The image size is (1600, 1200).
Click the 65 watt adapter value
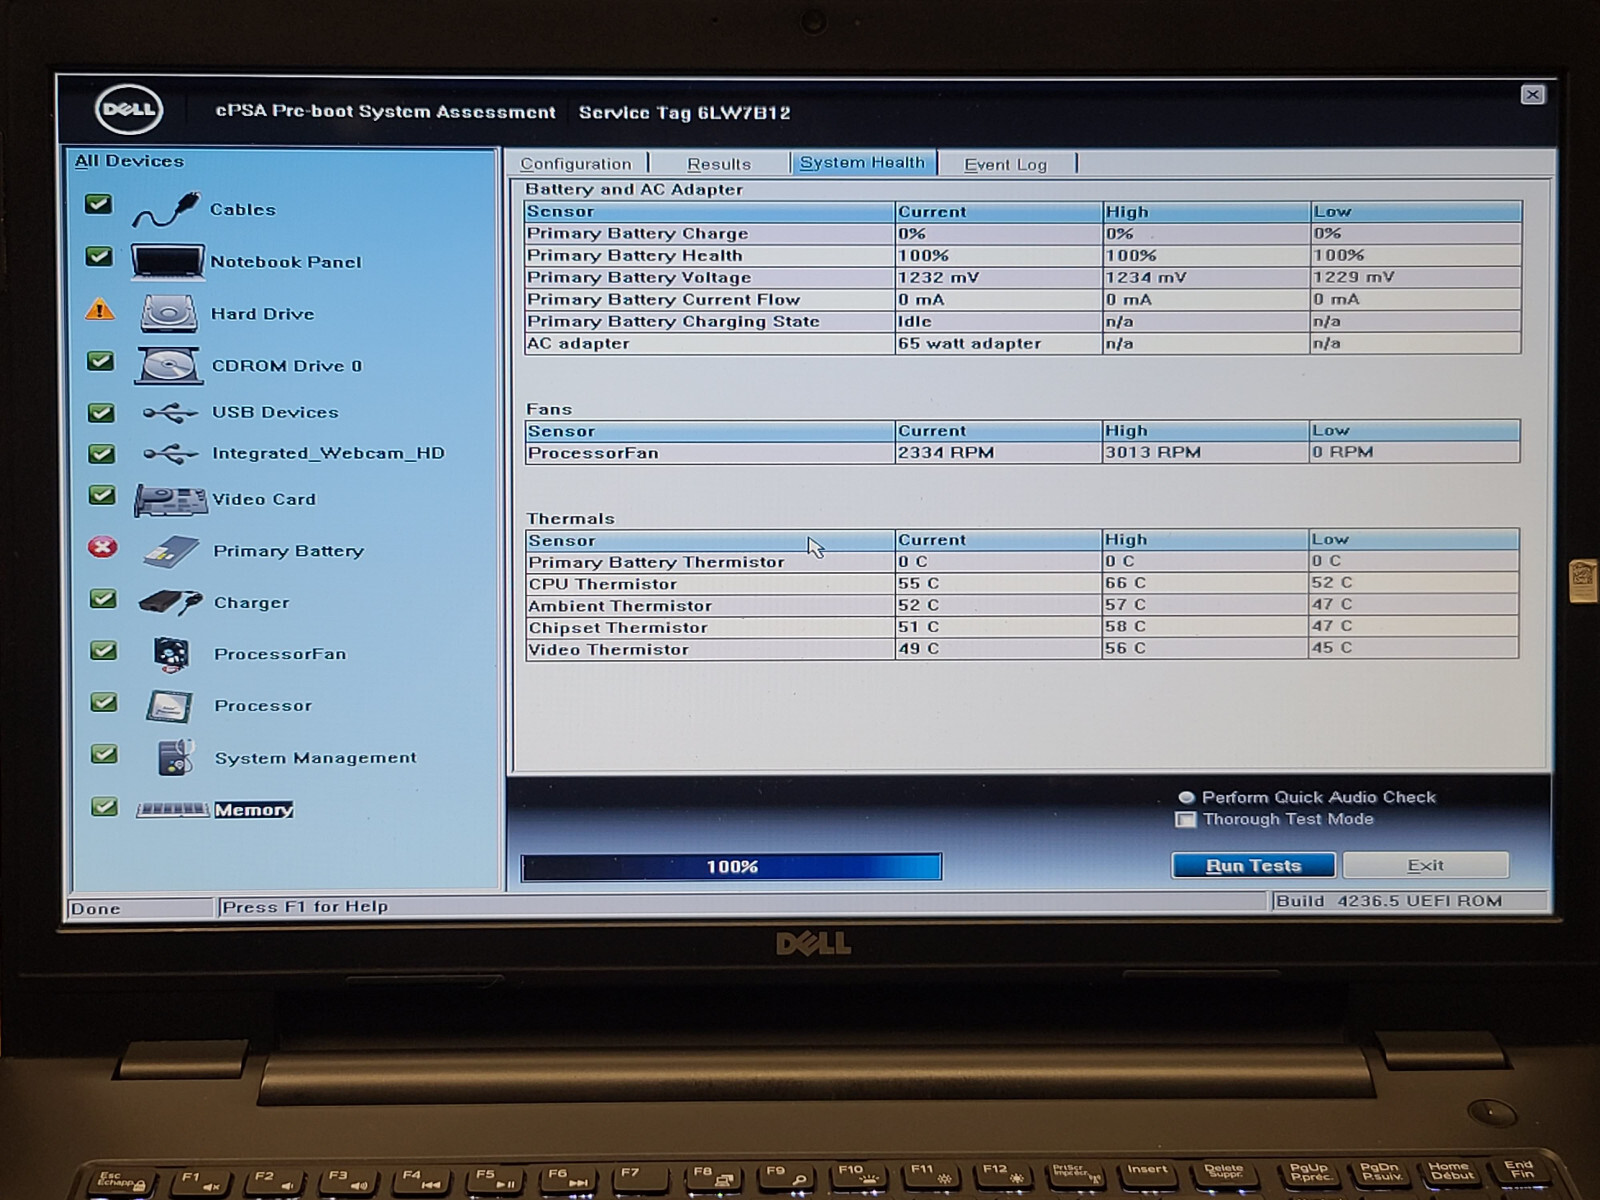pos(969,343)
